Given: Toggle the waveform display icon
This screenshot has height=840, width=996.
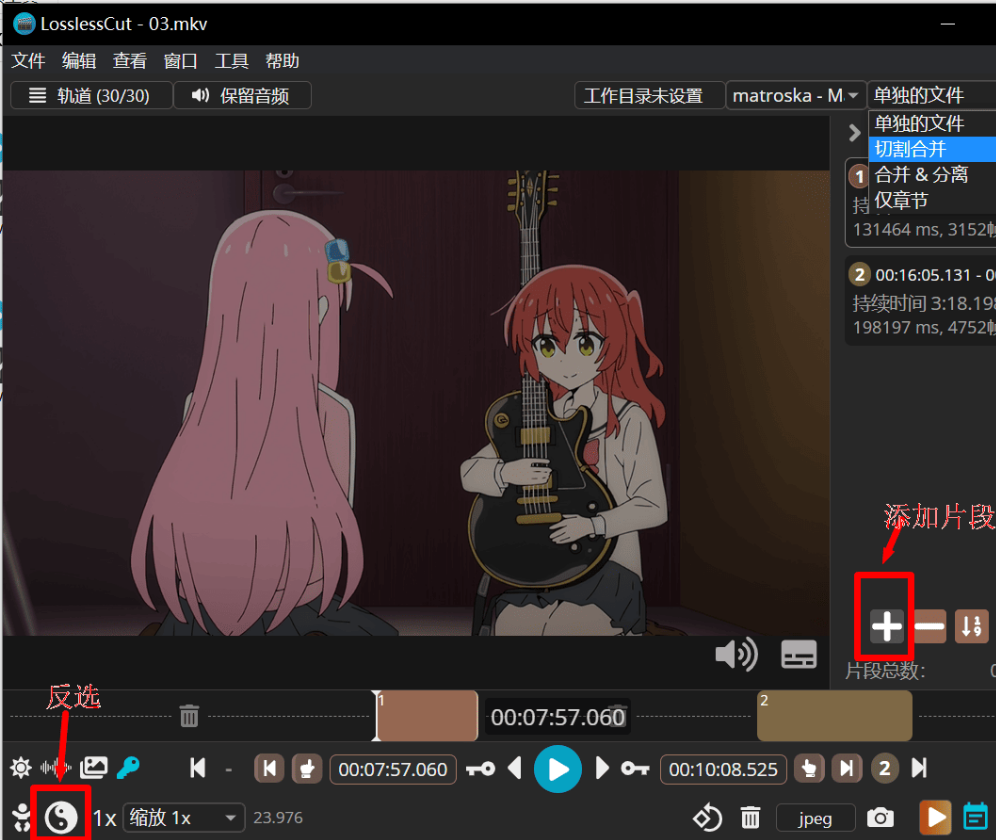Looking at the screenshot, I should (56, 768).
